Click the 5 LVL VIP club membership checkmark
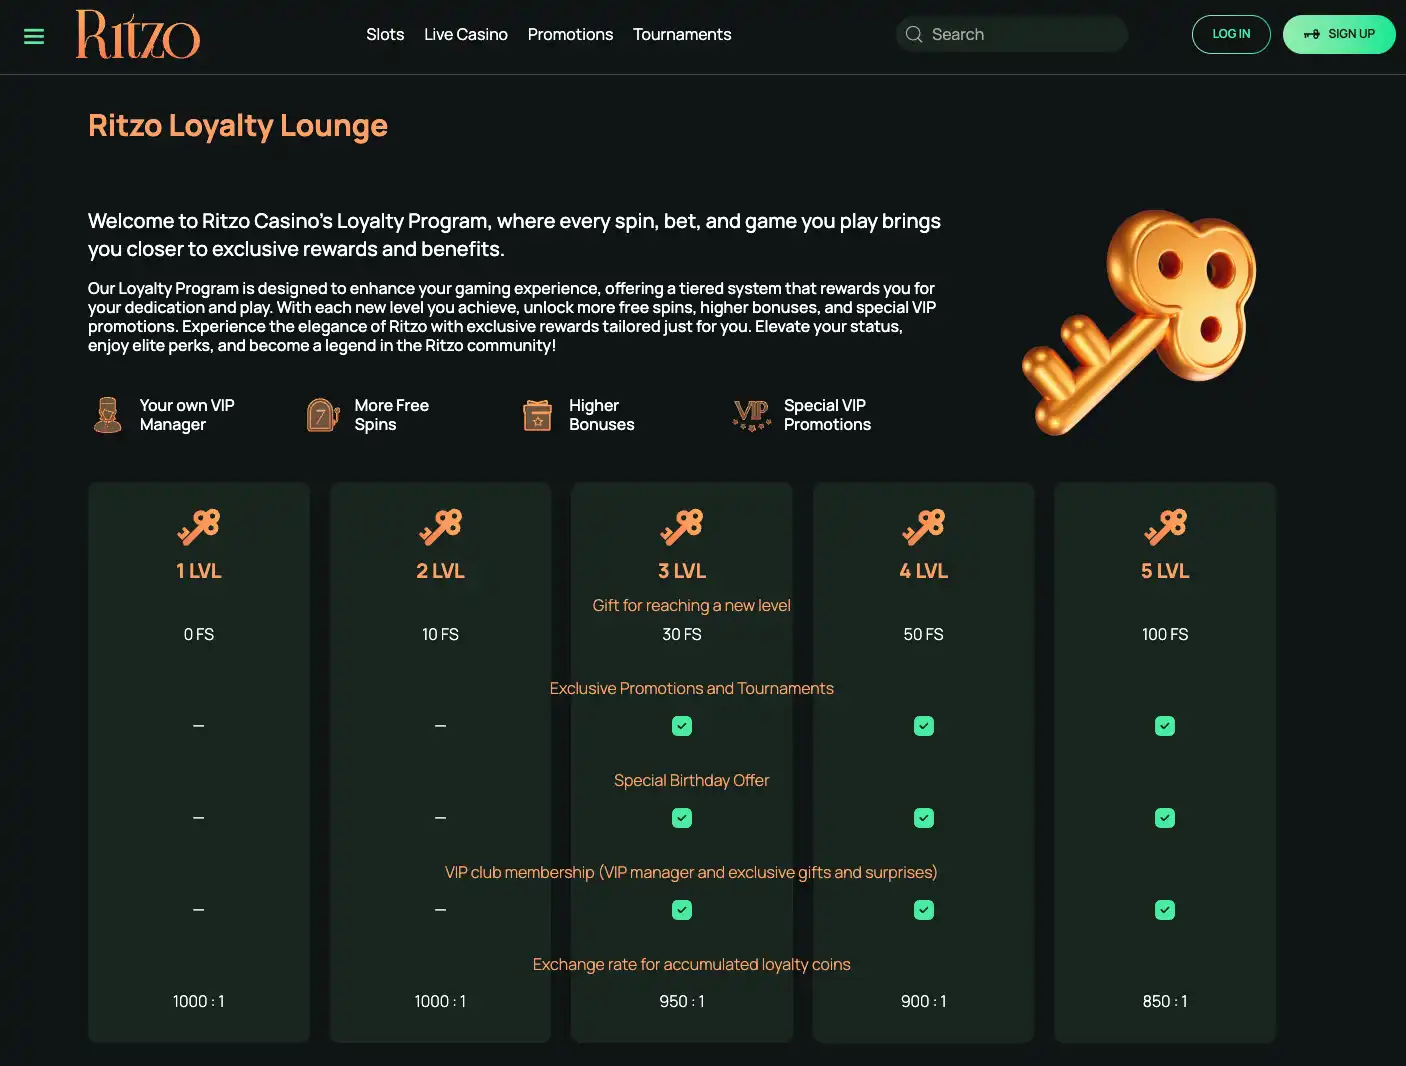This screenshot has height=1066, width=1406. pyautogui.click(x=1165, y=910)
